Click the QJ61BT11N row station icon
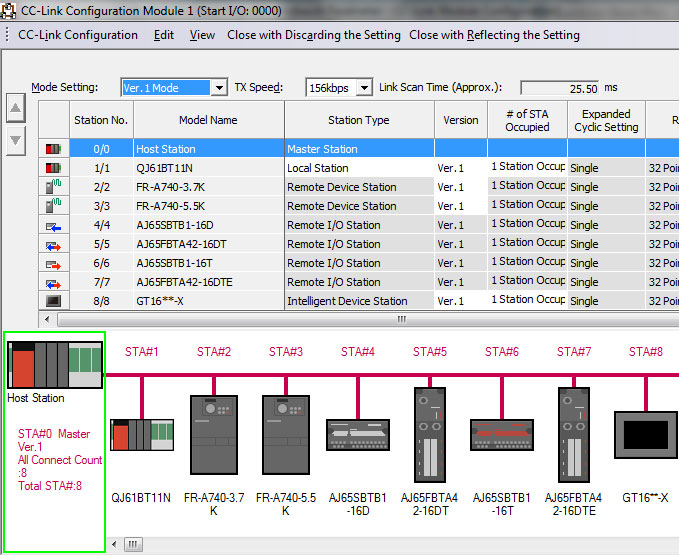 click(x=53, y=168)
